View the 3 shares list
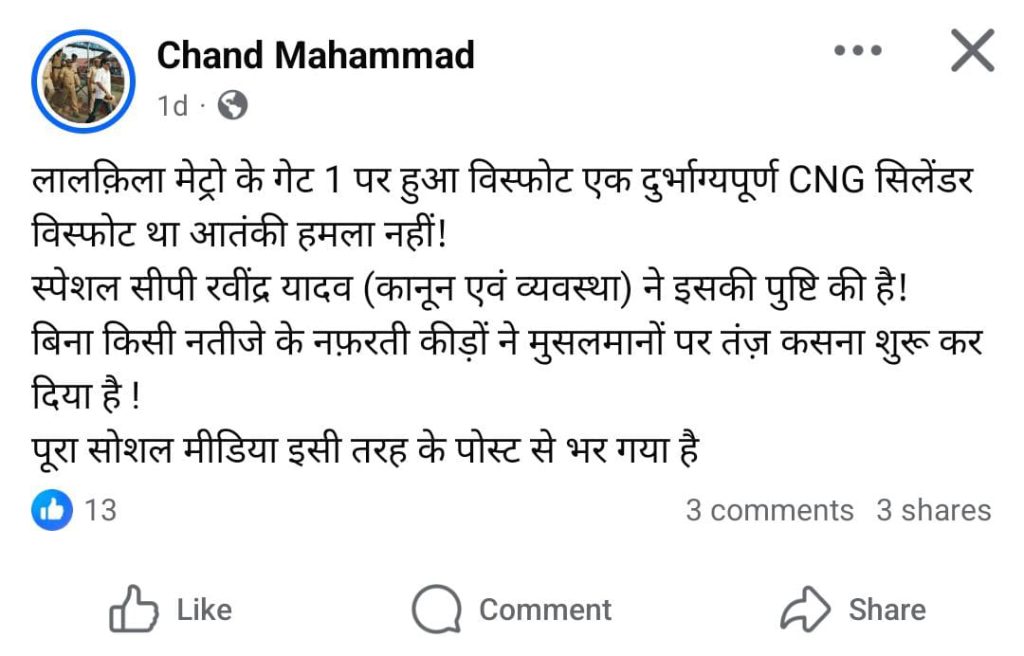This screenshot has height=656, width=1024. [933, 510]
